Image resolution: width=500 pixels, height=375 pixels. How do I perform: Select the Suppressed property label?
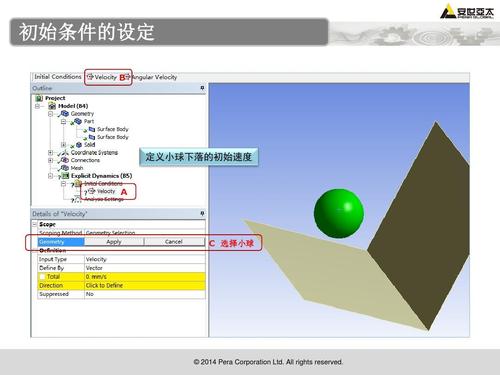pos(54,294)
